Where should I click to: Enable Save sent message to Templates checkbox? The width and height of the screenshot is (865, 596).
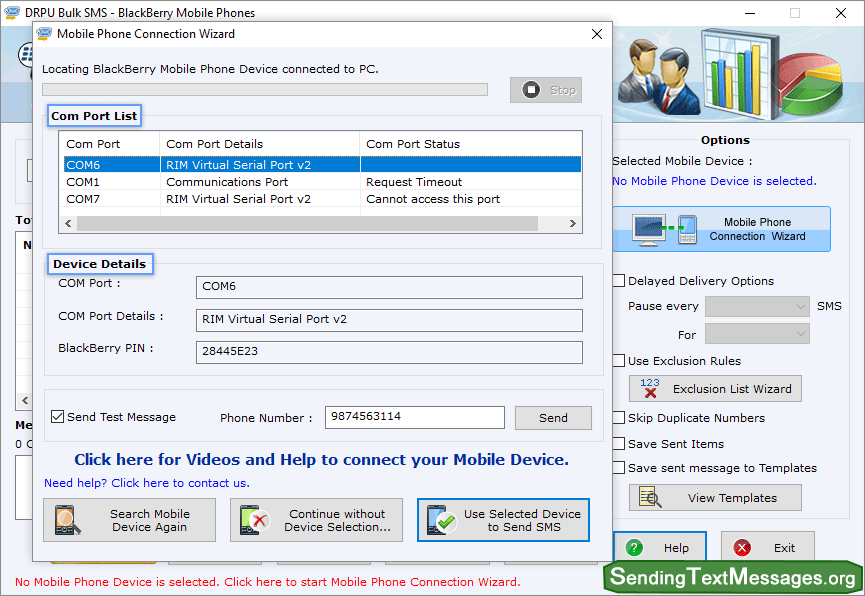coord(619,467)
